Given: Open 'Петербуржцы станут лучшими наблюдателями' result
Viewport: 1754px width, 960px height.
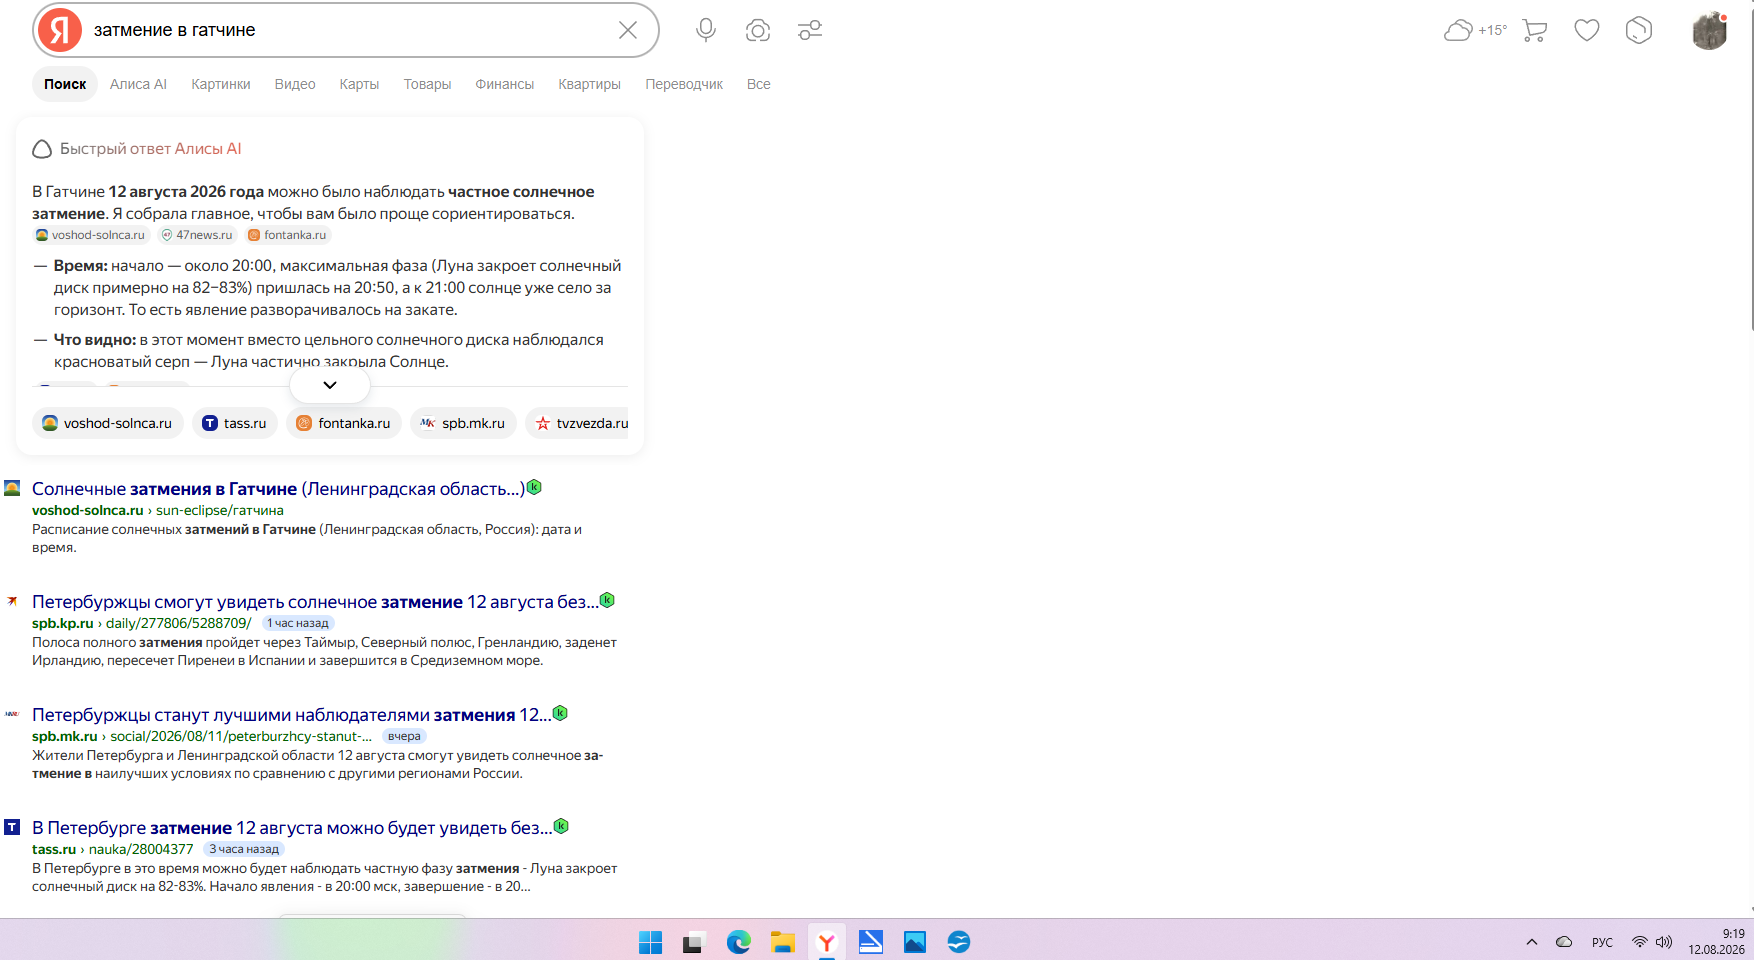Looking at the screenshot, I should click(291, 715).
